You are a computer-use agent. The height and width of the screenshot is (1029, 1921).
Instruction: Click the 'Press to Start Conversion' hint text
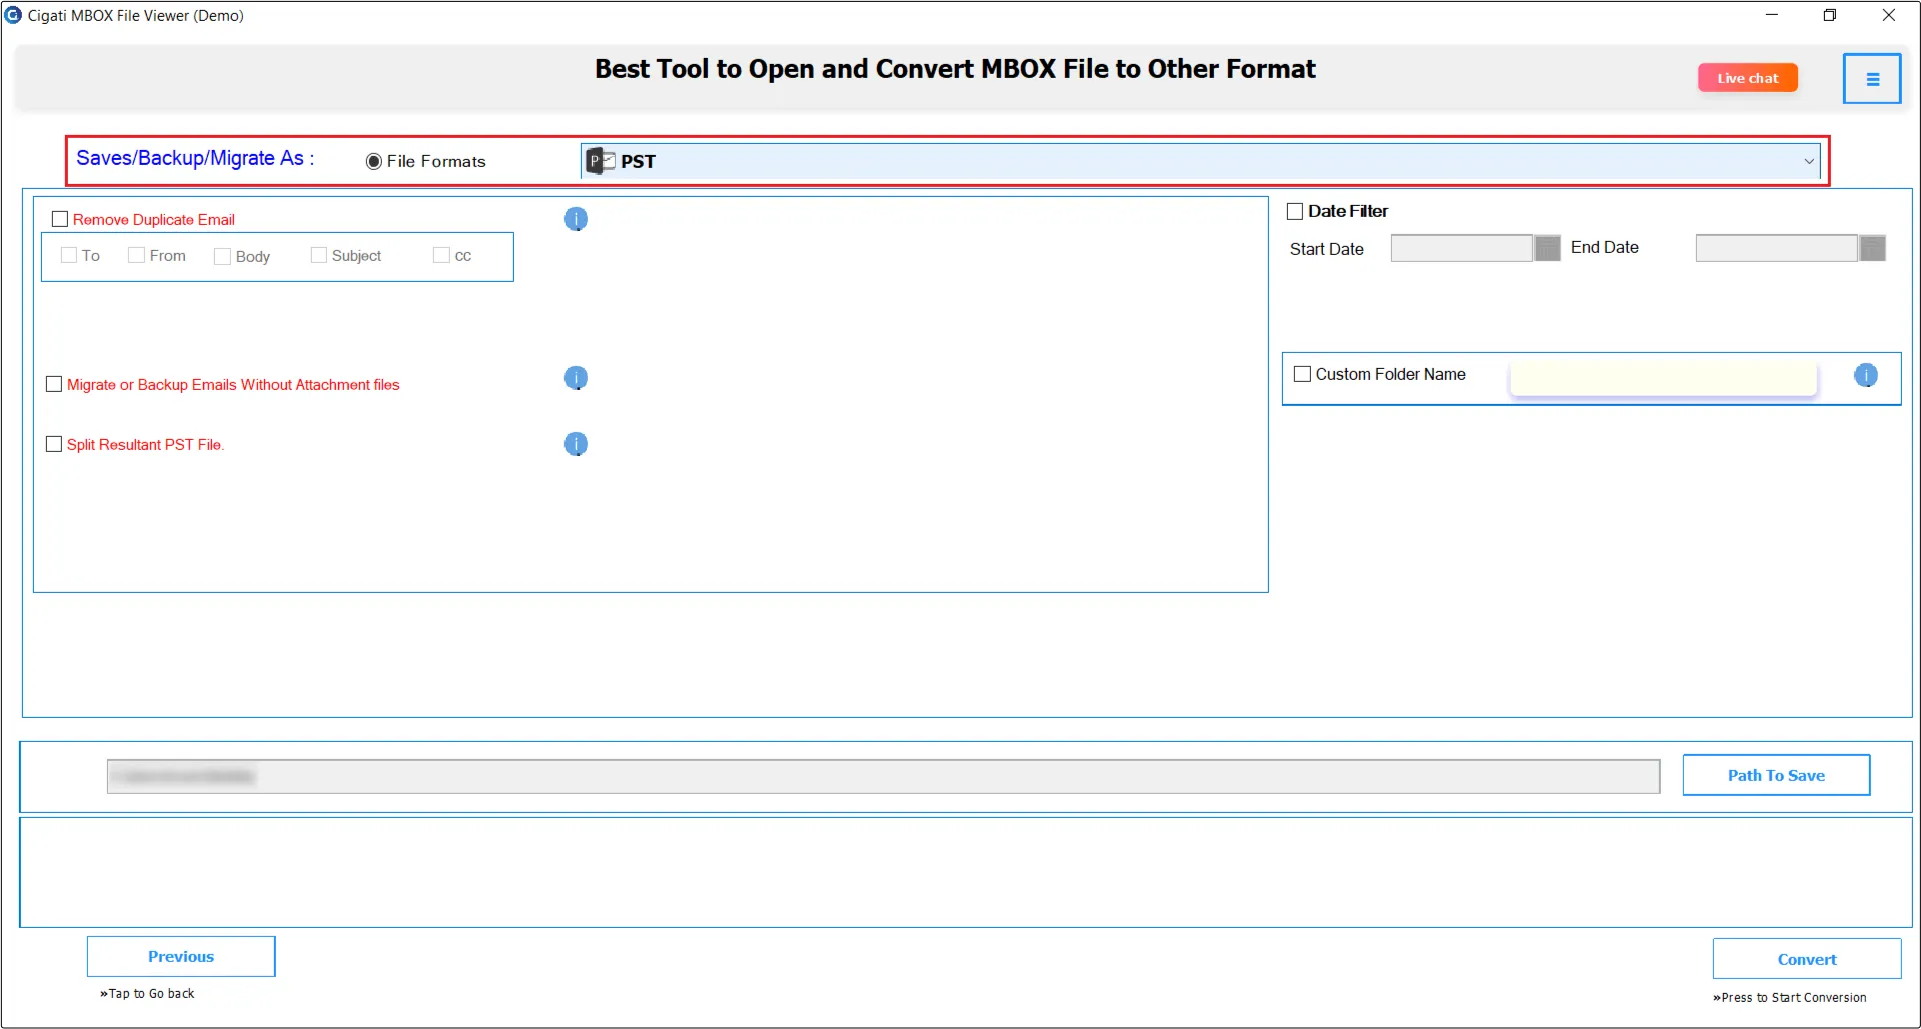1790,997
